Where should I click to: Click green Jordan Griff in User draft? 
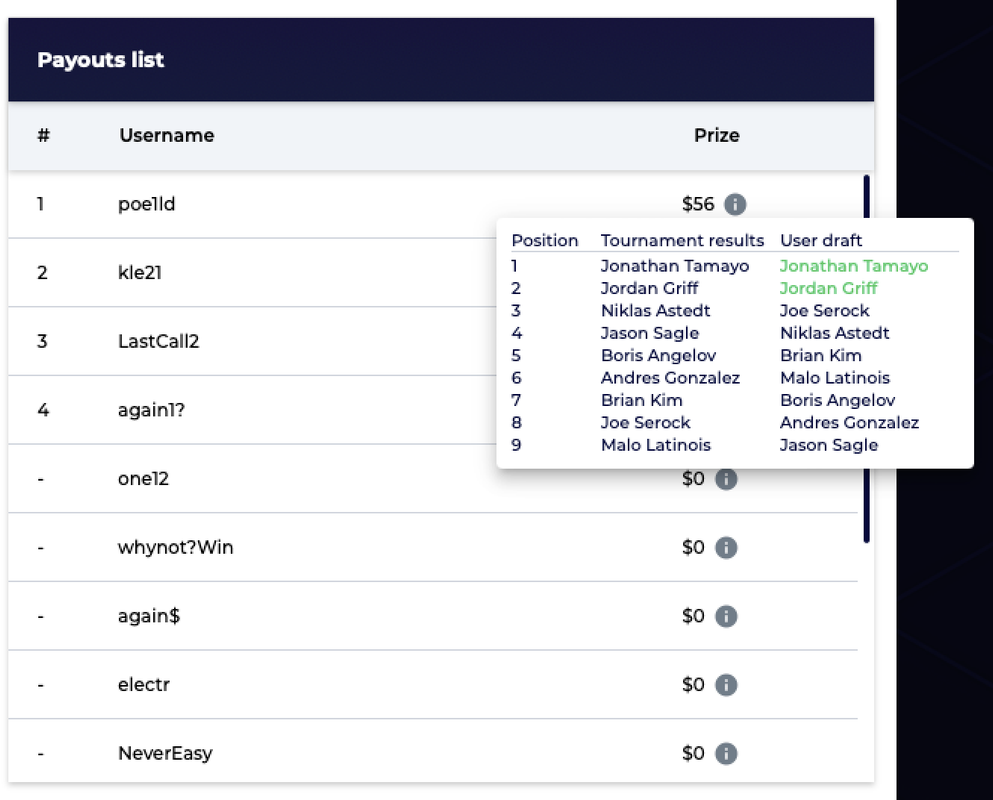pyautogui.click(x=828, y=288)
